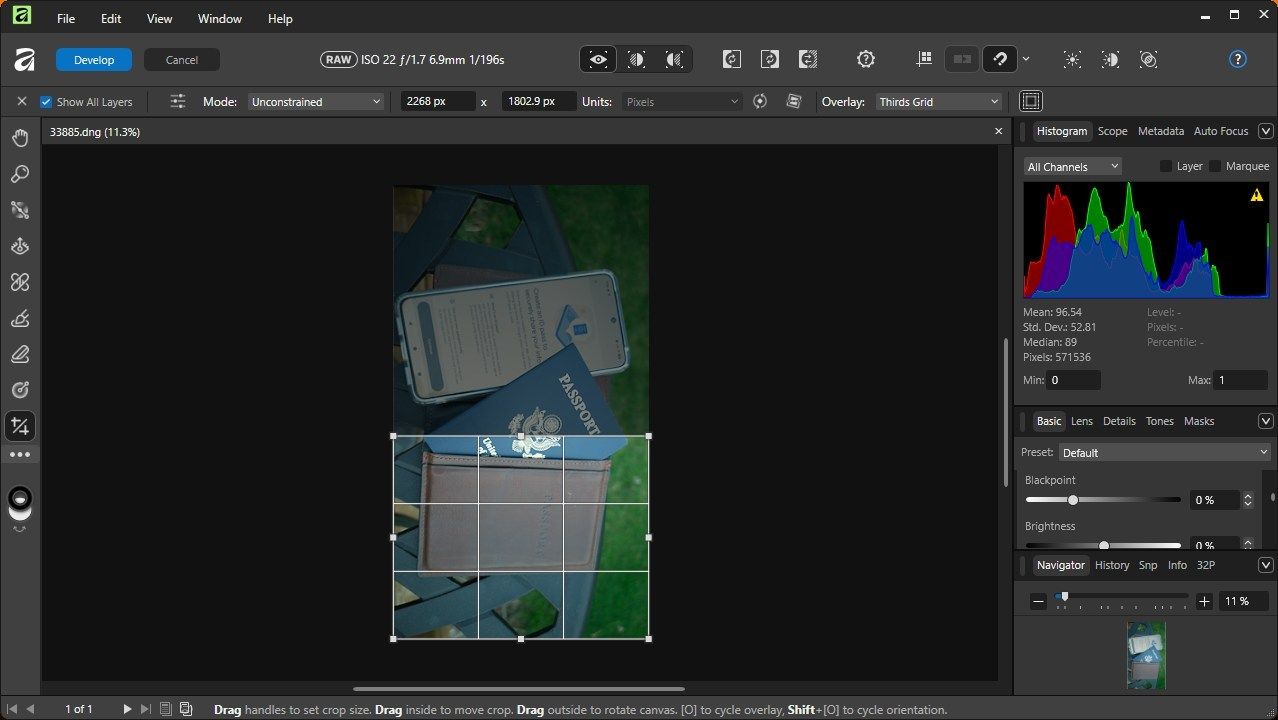Adjust the Blackpoint slider
1278x720 pixels.
coord(1103,500)
